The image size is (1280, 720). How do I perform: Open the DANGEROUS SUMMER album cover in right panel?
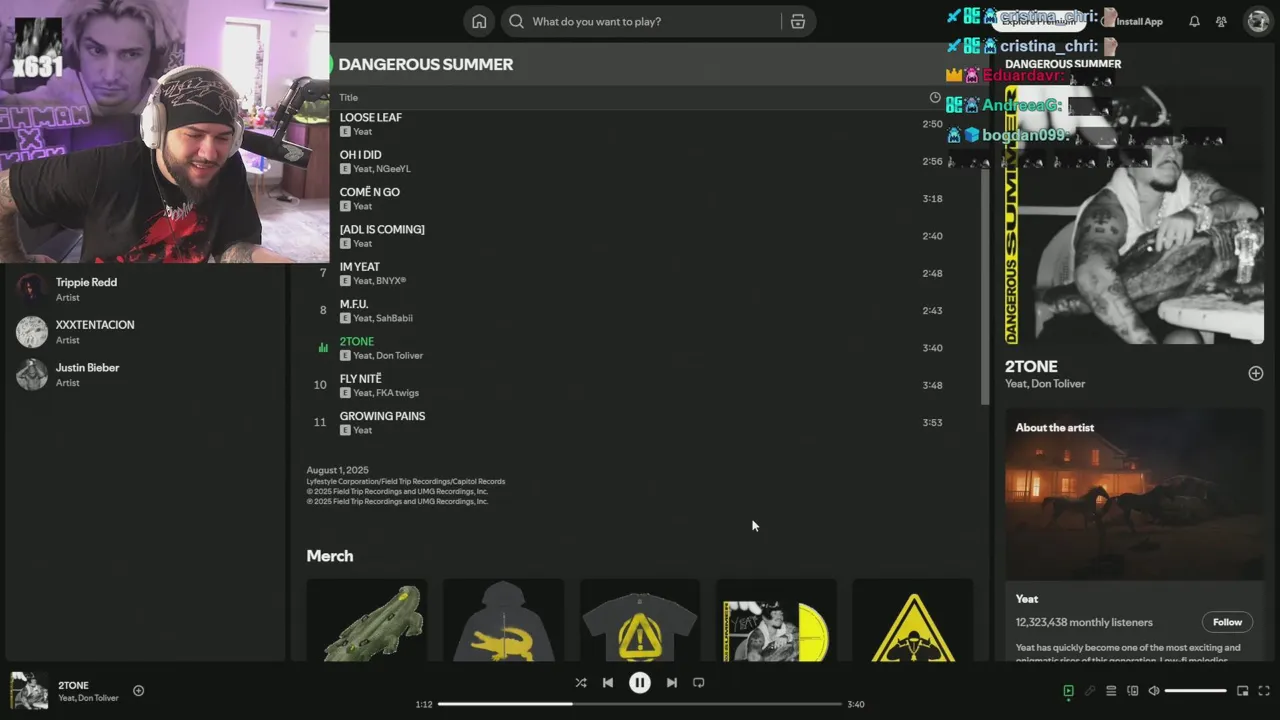[1134, 215]
